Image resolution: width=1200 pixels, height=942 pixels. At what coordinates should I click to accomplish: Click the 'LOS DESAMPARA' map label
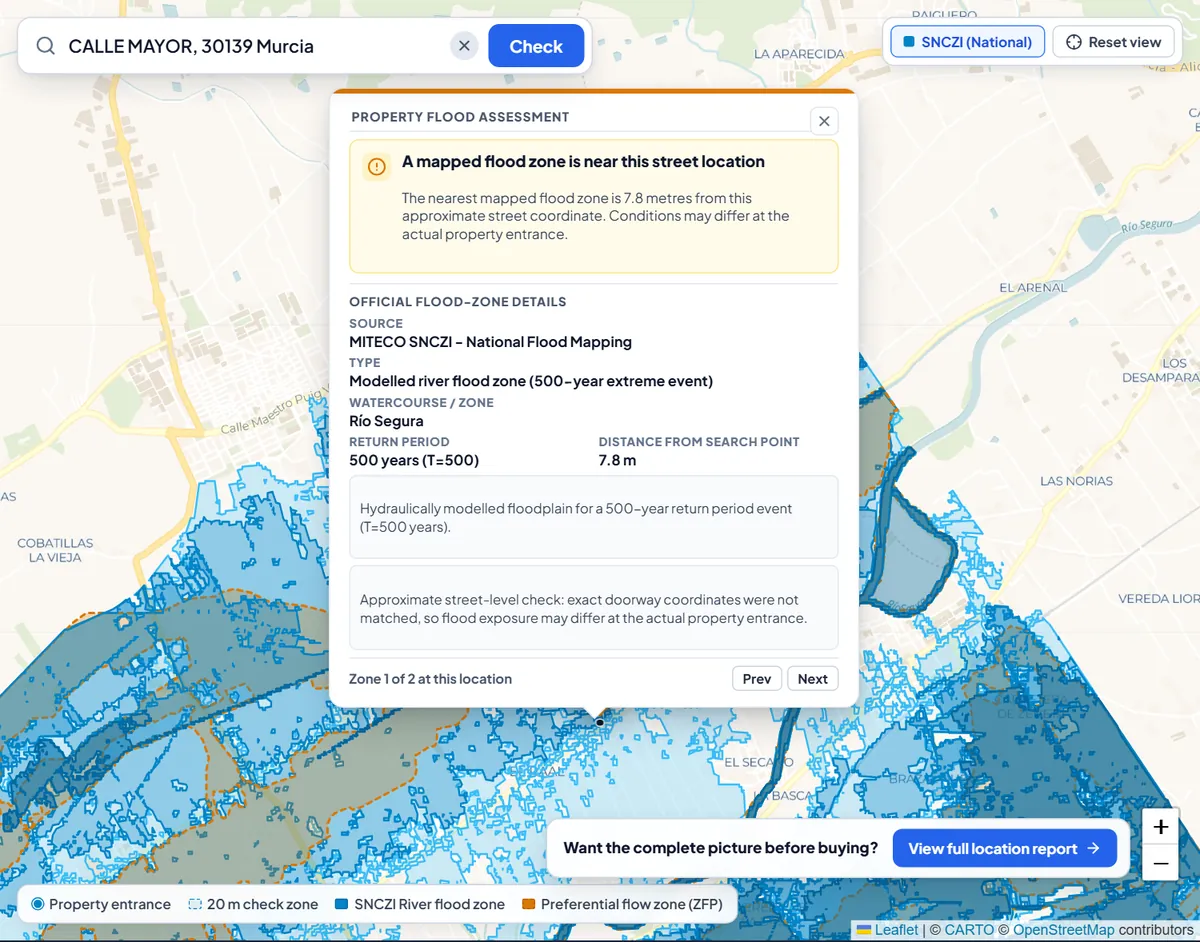[1161, 371]
